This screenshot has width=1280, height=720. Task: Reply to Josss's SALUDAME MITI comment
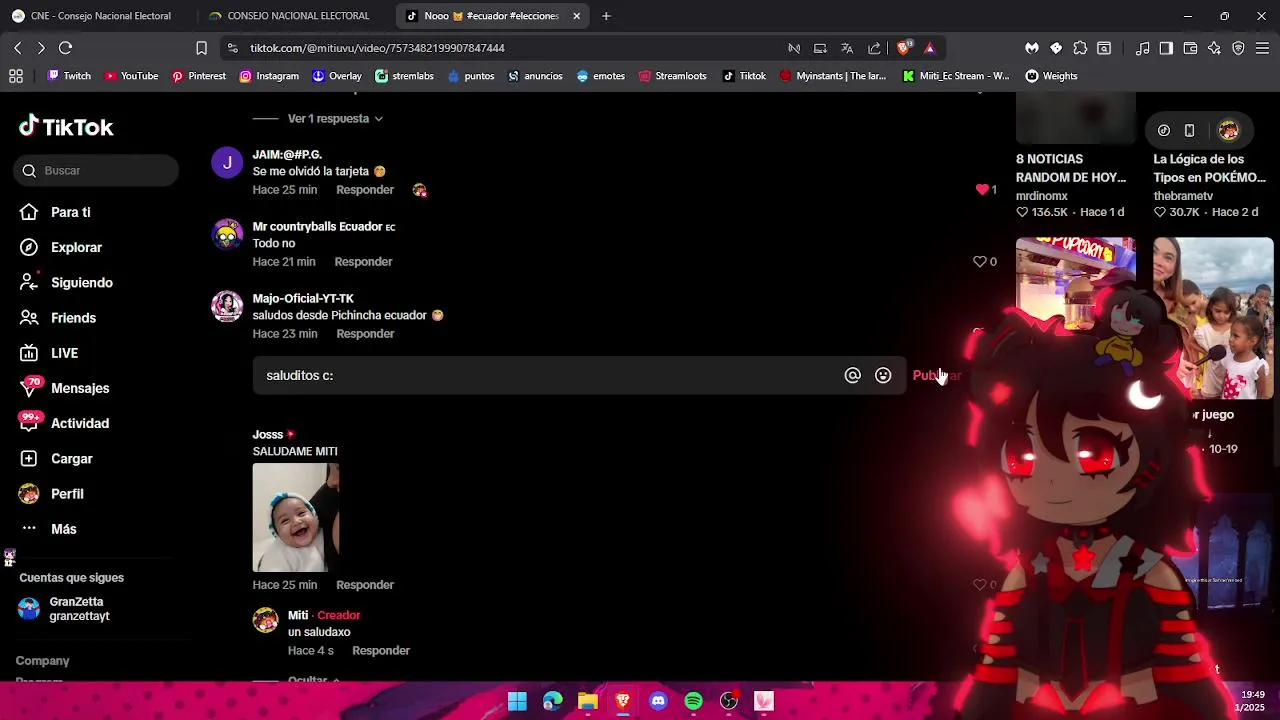coord(365,585)
